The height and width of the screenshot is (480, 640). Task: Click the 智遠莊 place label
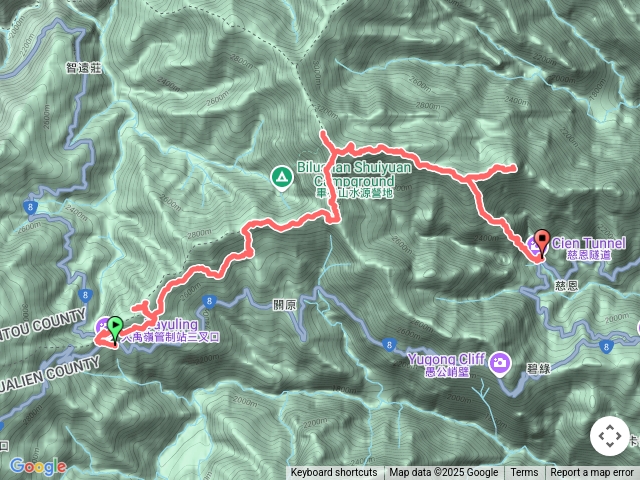tap(84, 68)
